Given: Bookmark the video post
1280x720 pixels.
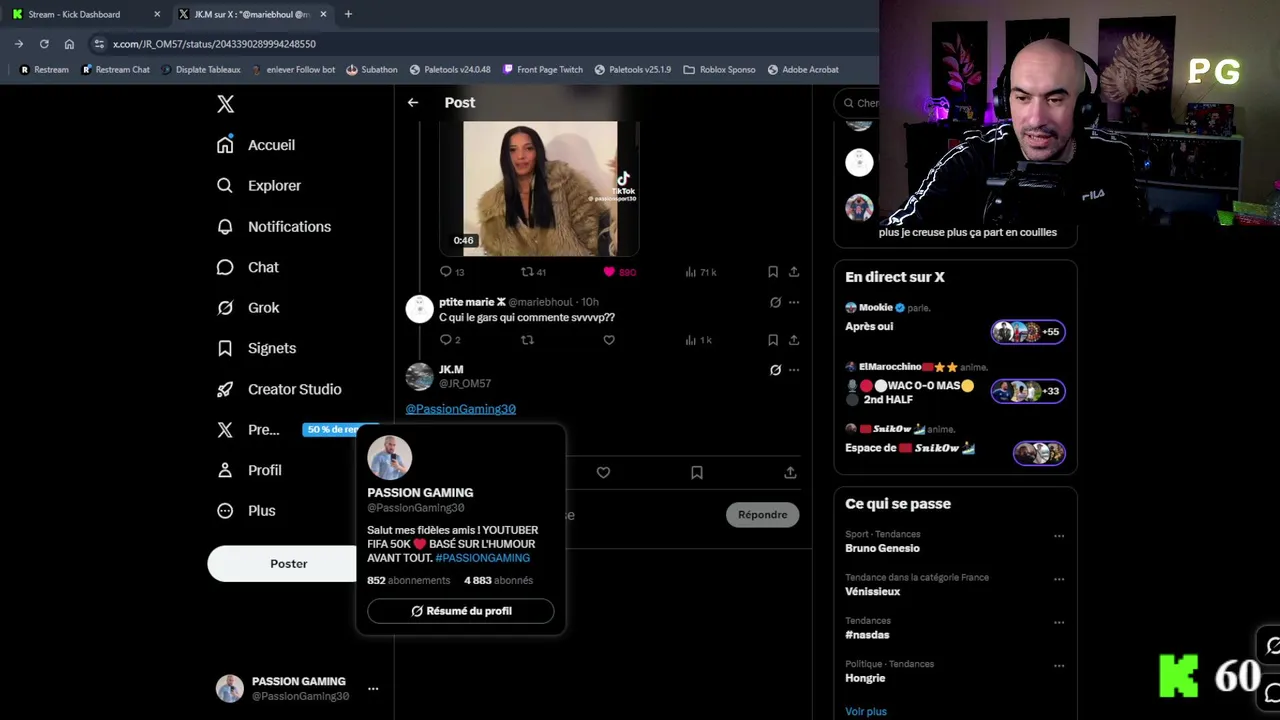Looking at the screenshot, I should click(x=773, y=272).
